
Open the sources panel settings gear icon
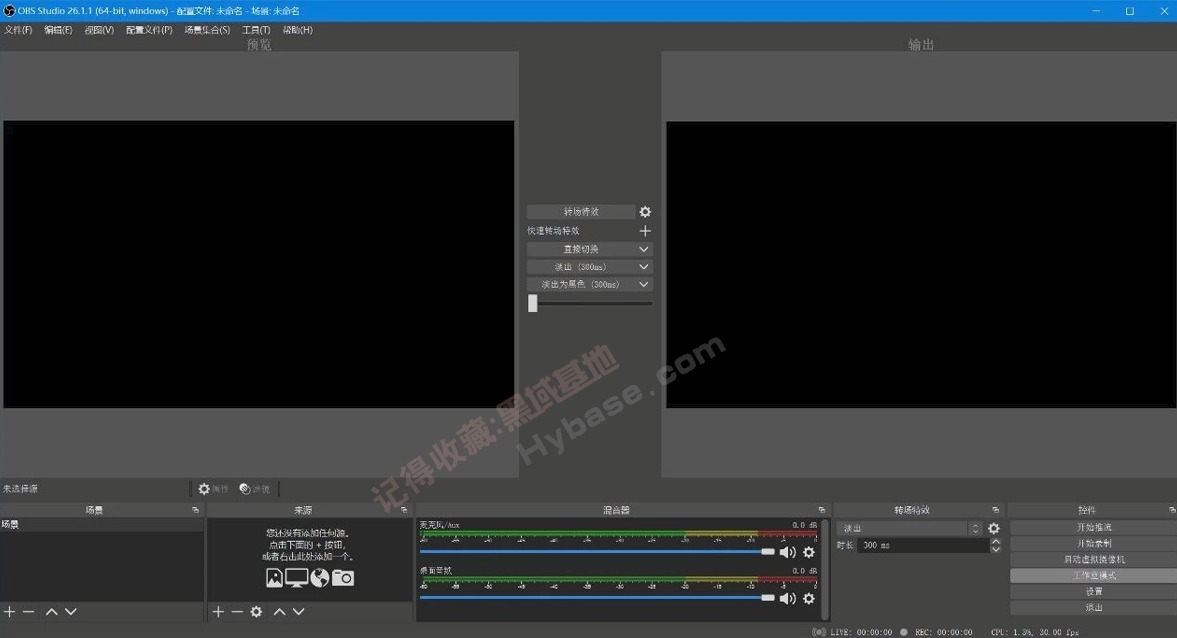[x=256, y=611]
